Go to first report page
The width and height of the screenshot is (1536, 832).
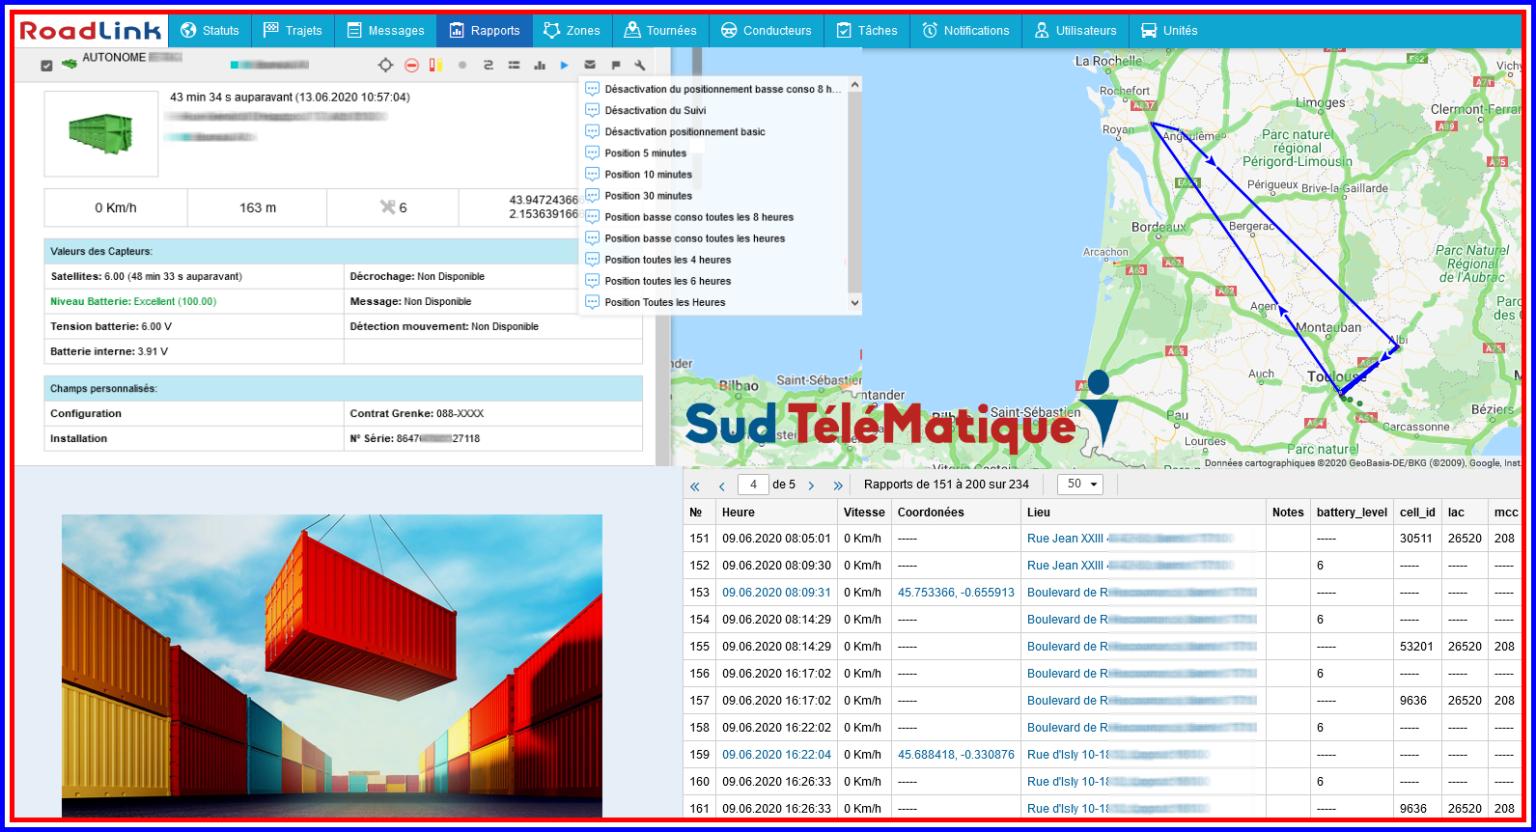click(695, 485)
